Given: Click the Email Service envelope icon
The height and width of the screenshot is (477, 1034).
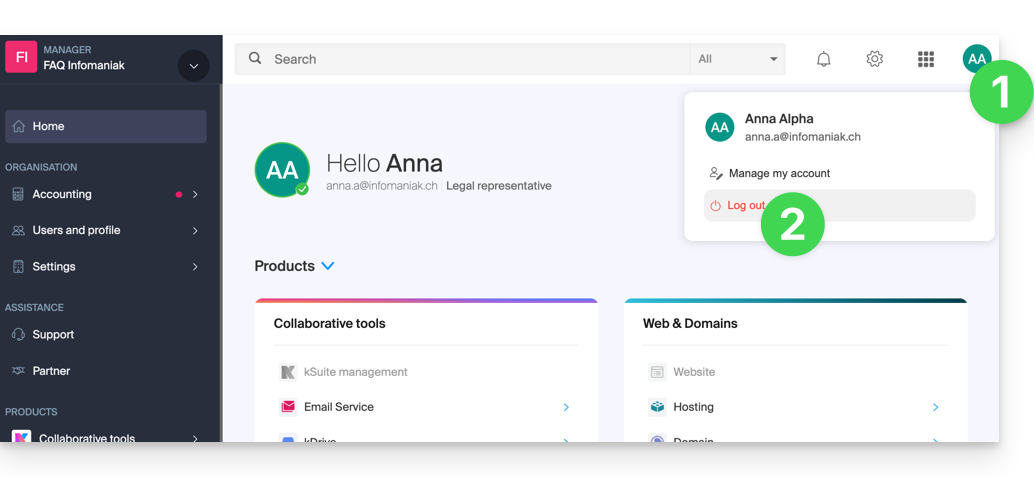Looking at the screenshot, I should click(x=288, y=407).
